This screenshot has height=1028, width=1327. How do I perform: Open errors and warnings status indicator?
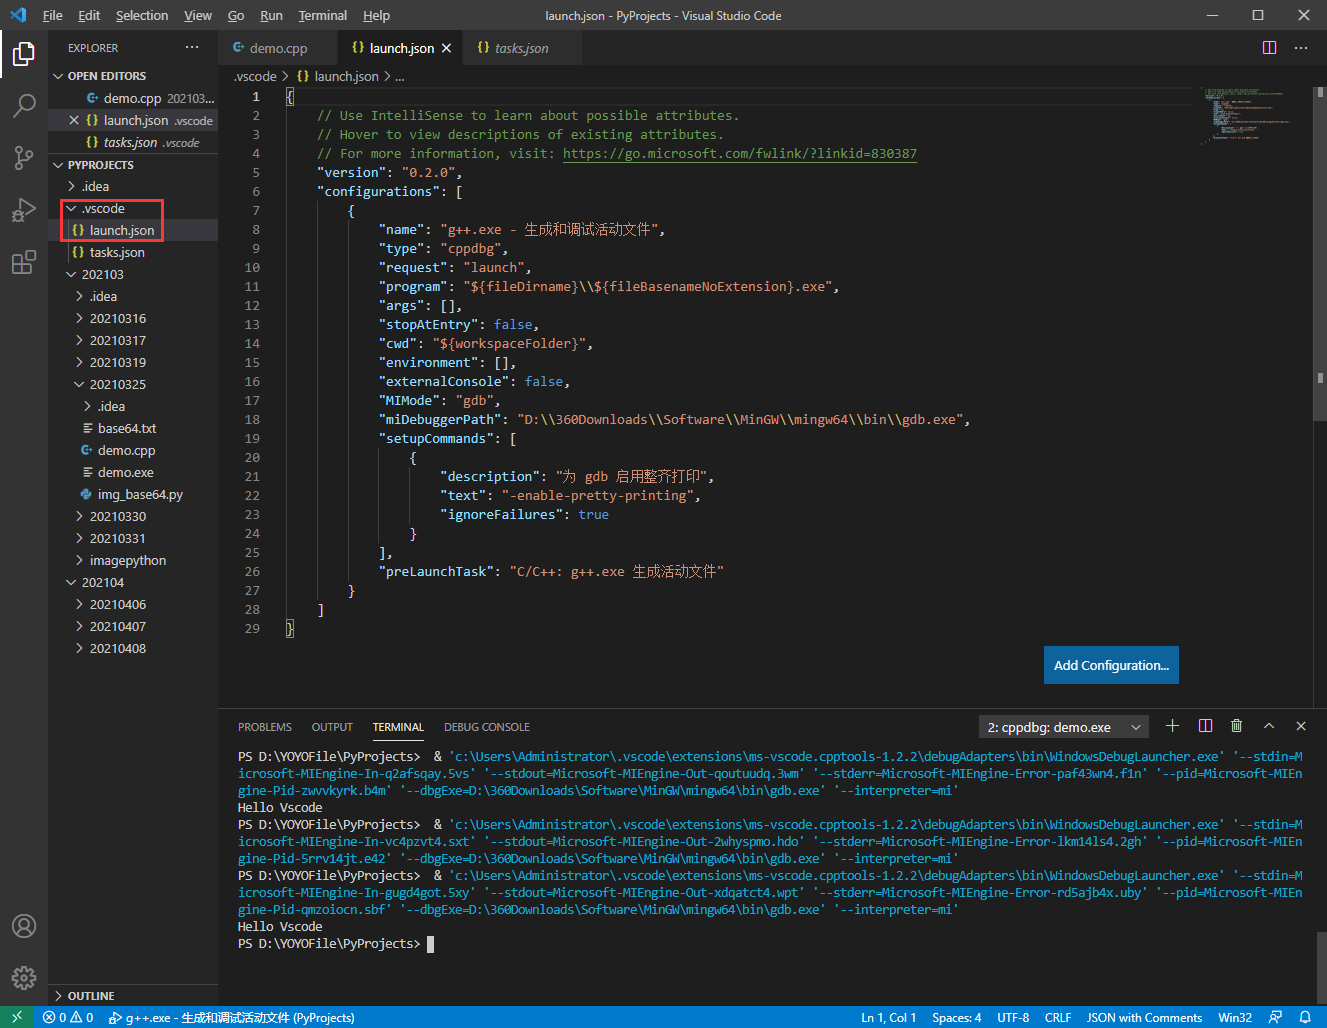(x=68, y=1017)
